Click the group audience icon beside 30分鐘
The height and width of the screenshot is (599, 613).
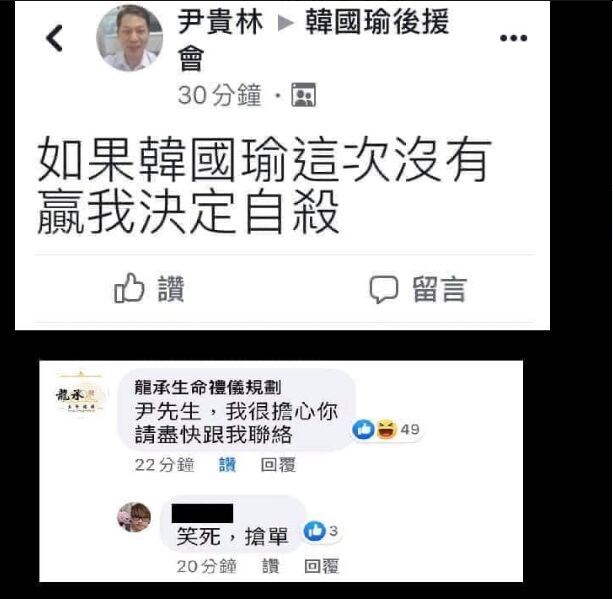point(303,95)
